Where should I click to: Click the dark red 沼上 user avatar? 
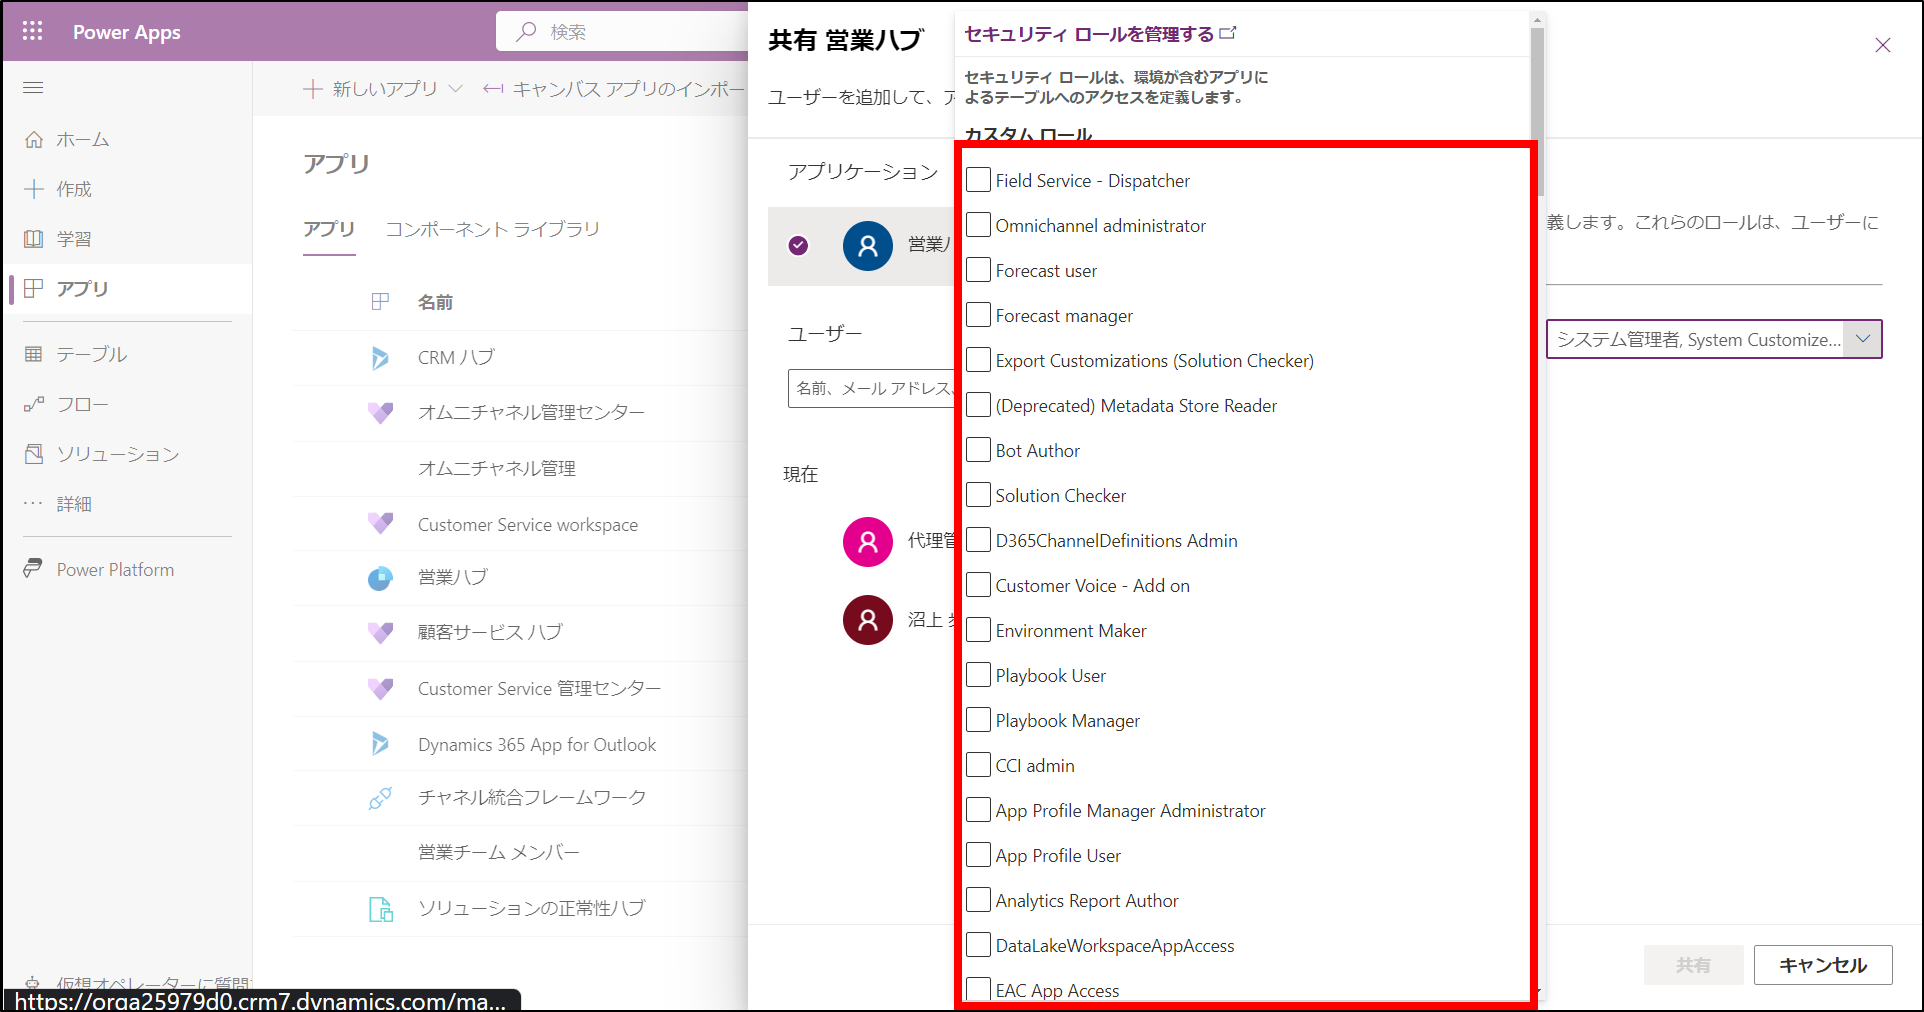point(868,620)
